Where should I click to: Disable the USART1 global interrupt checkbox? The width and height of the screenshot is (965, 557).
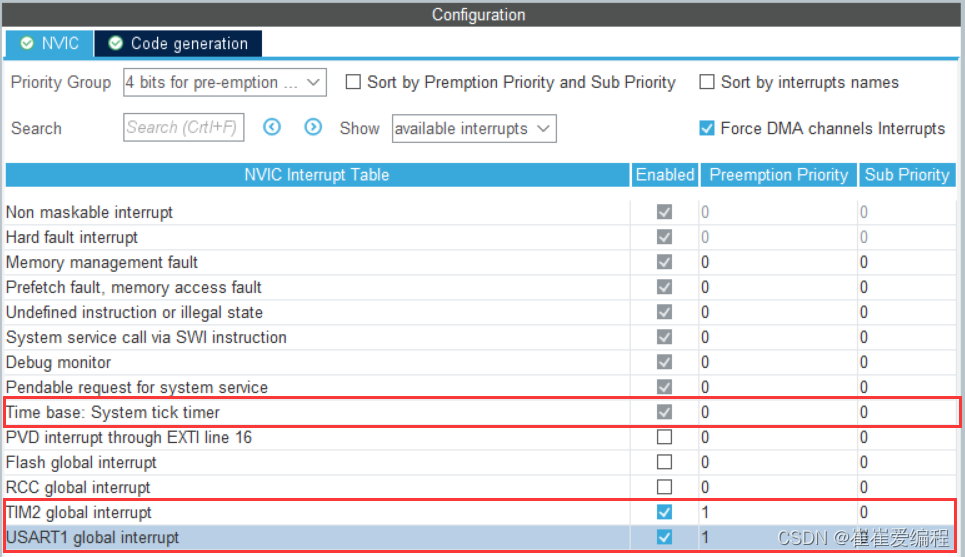click(664, 537)
